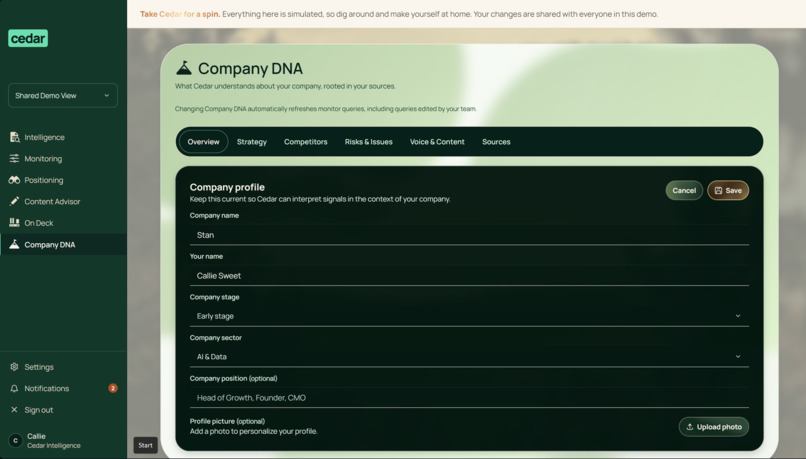Click the Callie avatar circle
This screenshot has width=806, height=459.
click(15, 440)
